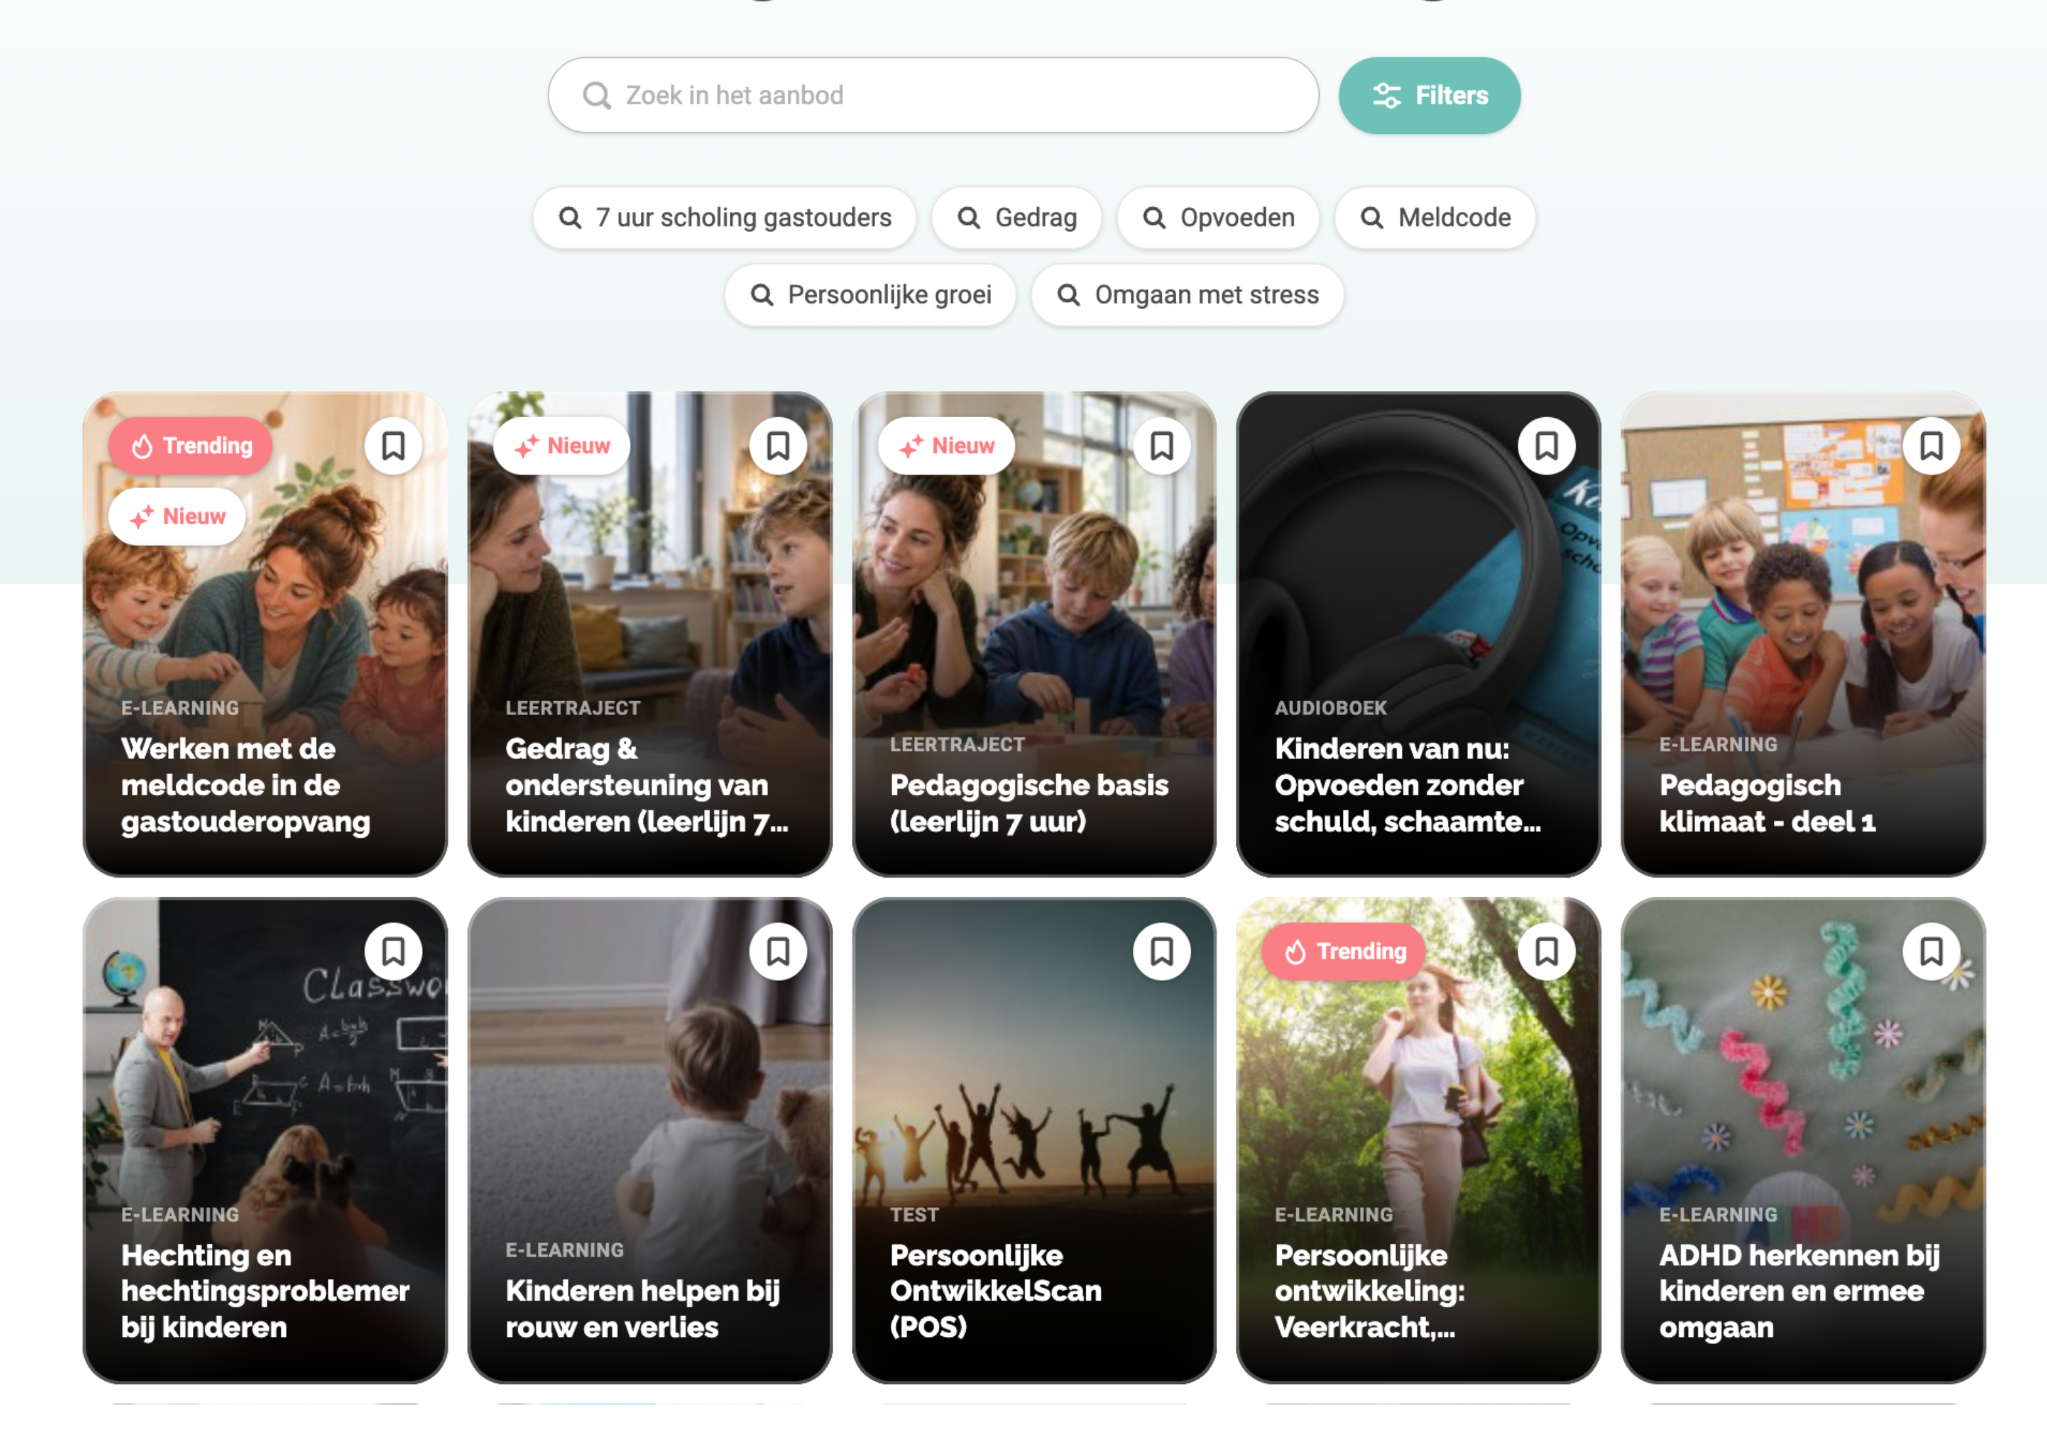Image resolution: width=2047 pixels, height=1432 pixels.
Task: Open 'Werken met de meldcode in de gastouderopvang' card
Action: pos(265,634)
